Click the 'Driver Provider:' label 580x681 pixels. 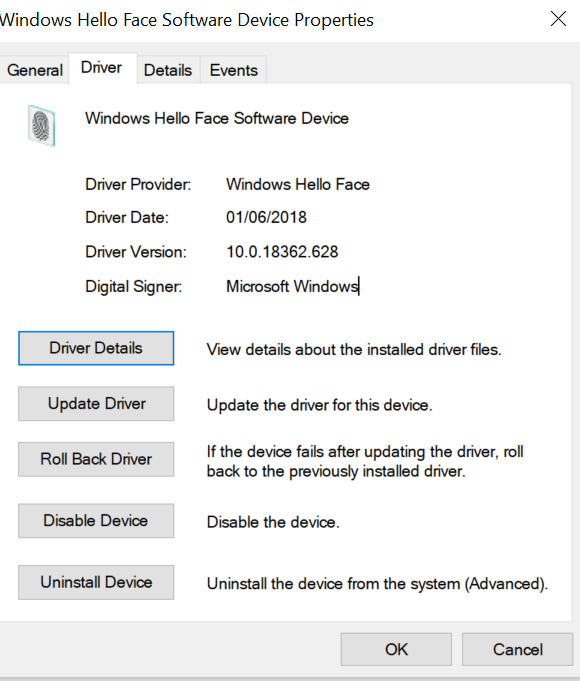pos(138,185)
